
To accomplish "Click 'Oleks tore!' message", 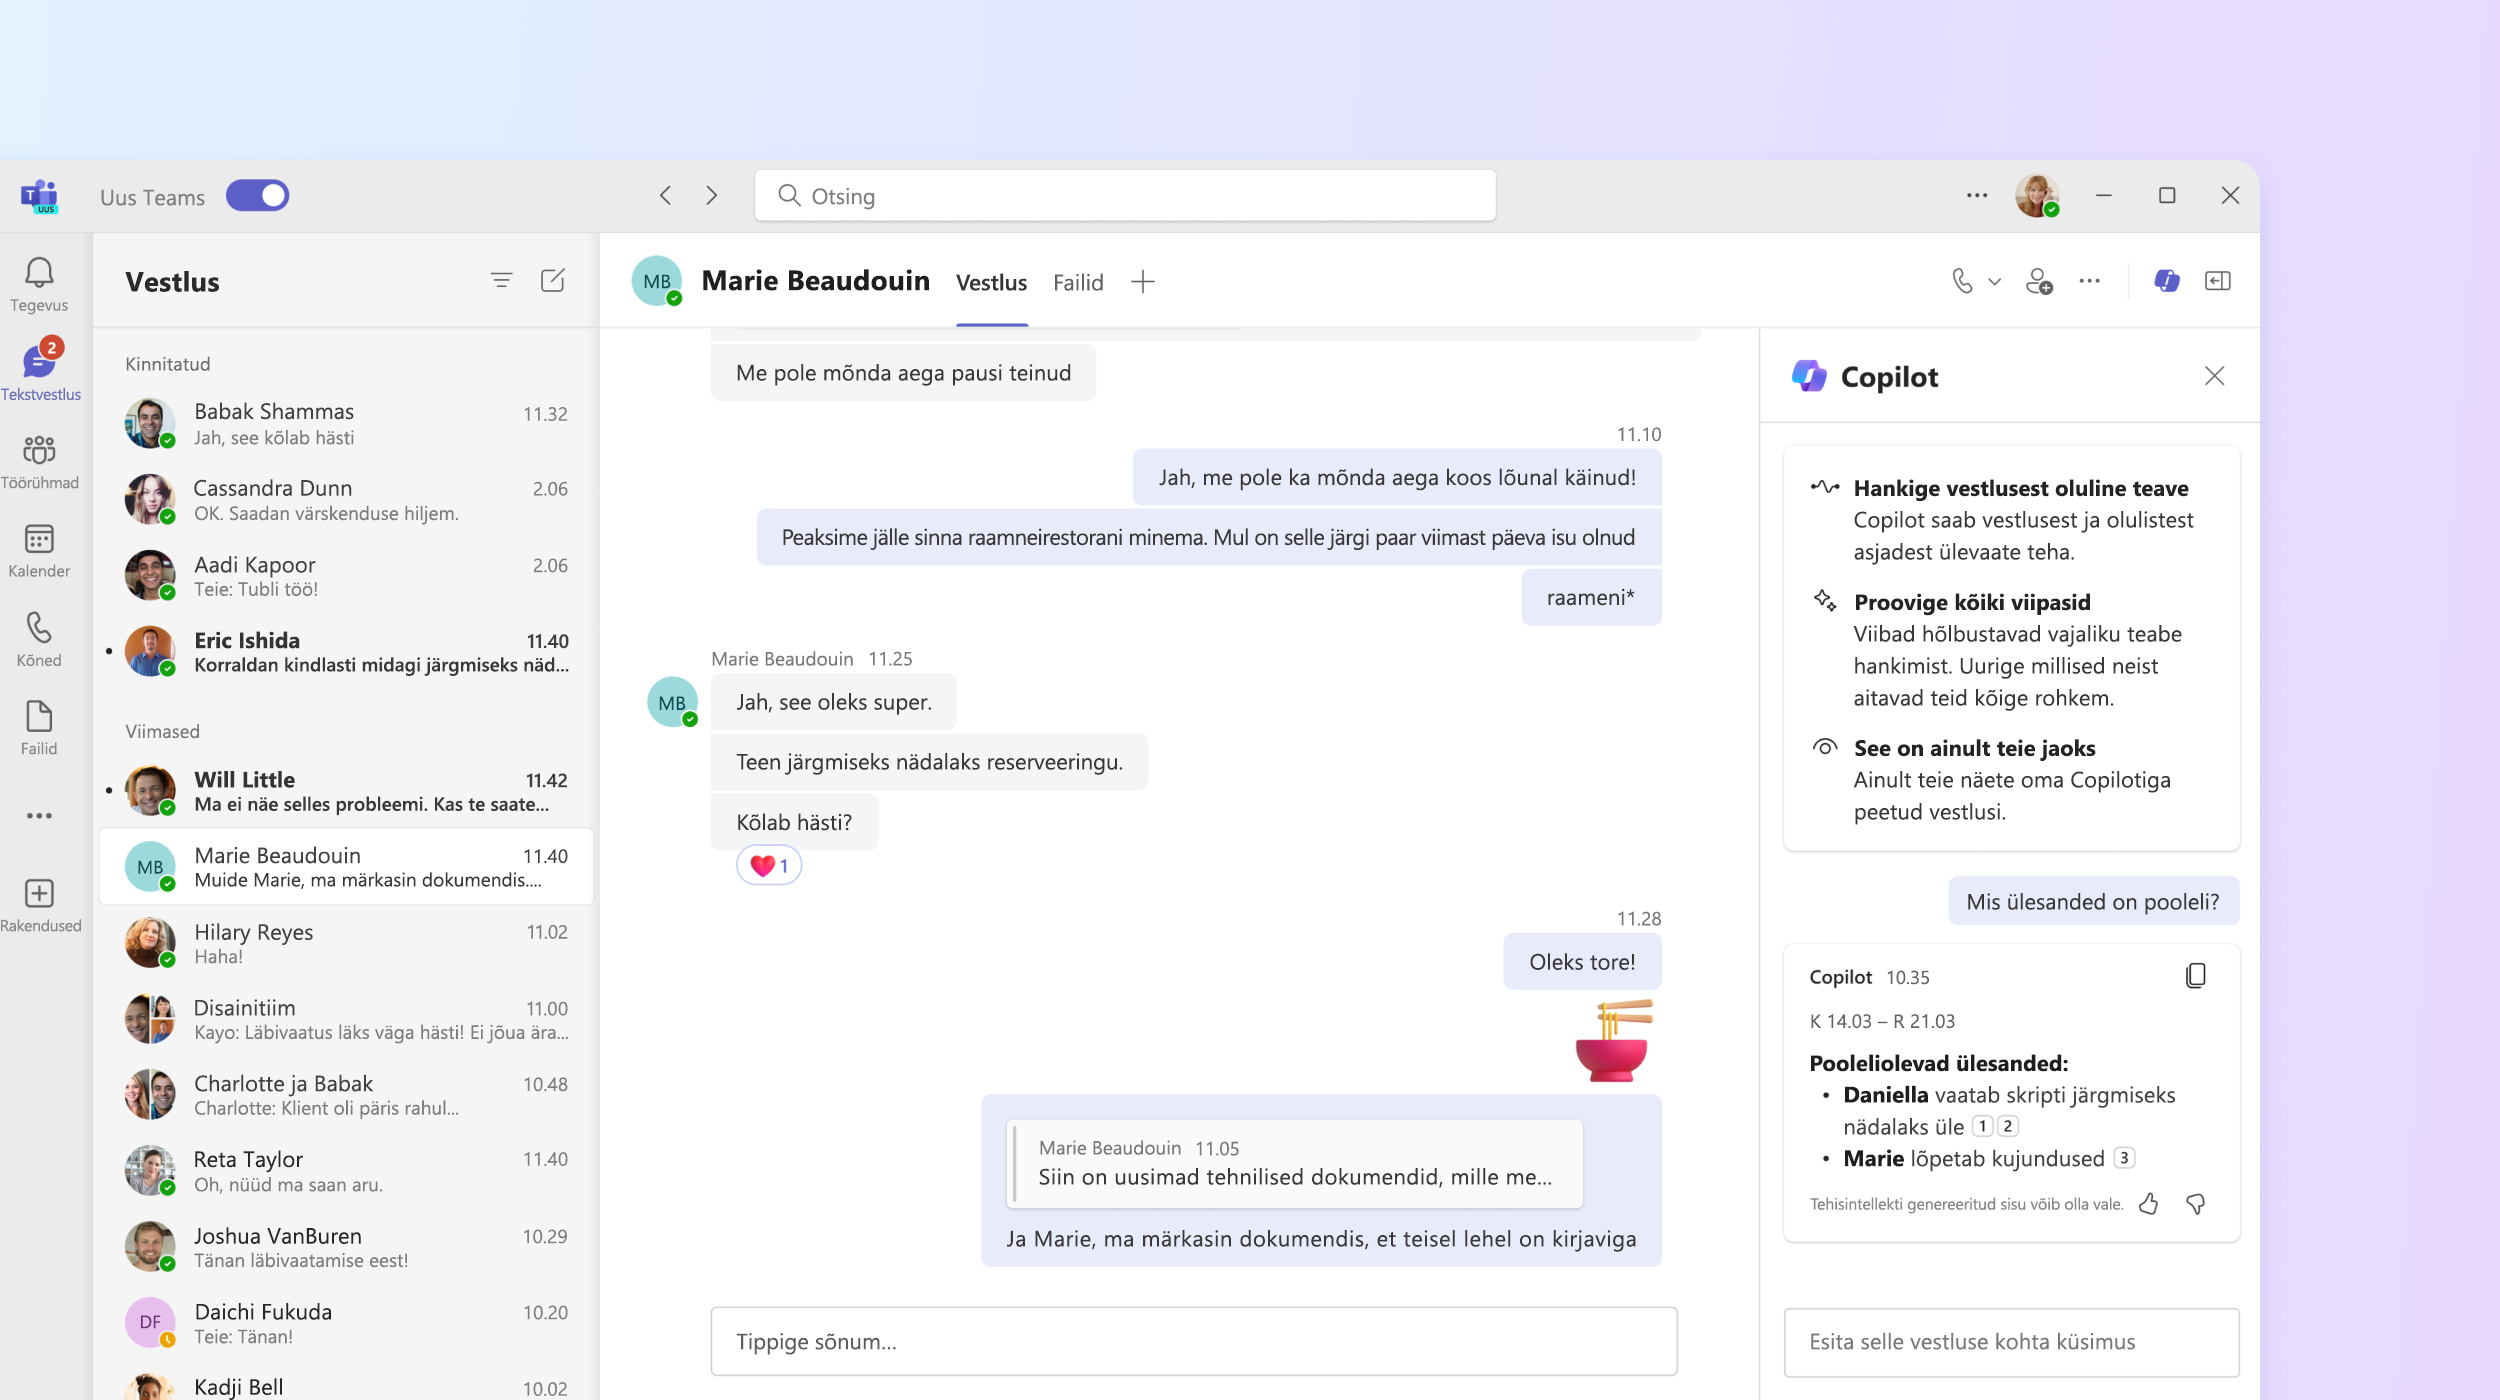I will point(1582,961).
